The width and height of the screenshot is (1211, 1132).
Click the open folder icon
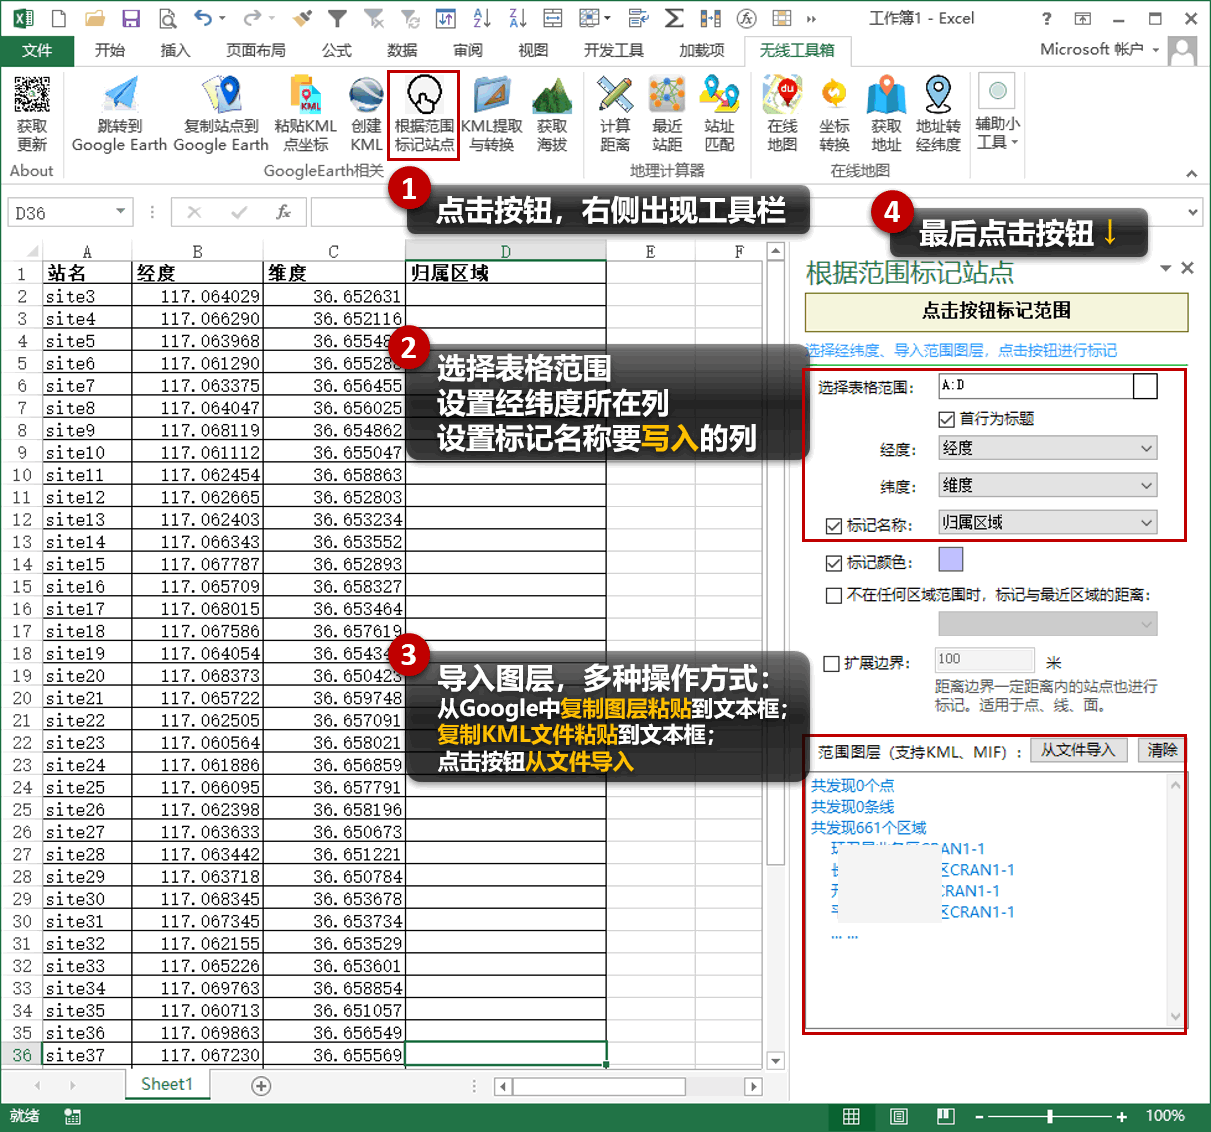(x=95, y=18)
